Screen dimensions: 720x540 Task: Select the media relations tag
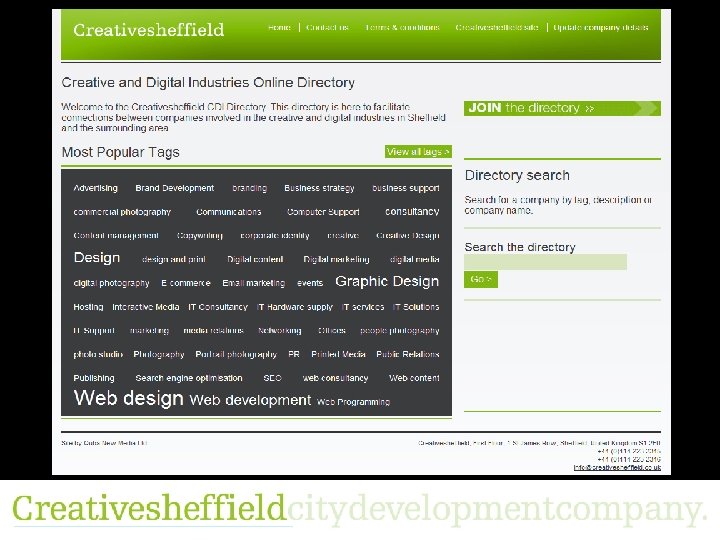(214, 331)
